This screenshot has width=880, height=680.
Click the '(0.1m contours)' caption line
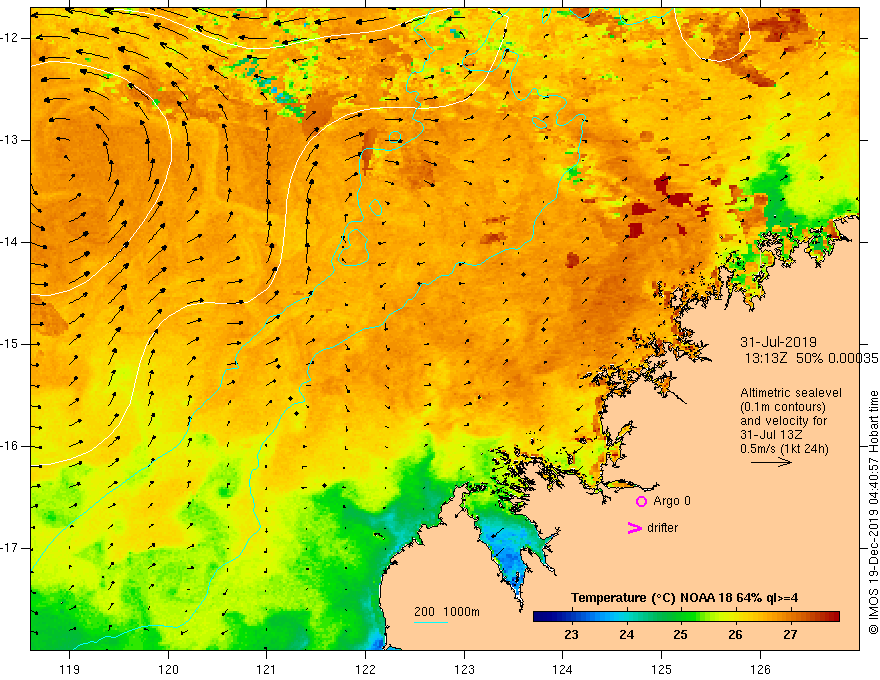point(782,407)
